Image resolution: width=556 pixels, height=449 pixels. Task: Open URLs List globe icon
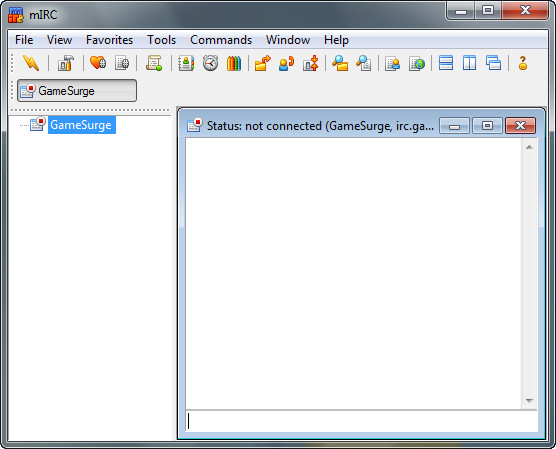417,63
